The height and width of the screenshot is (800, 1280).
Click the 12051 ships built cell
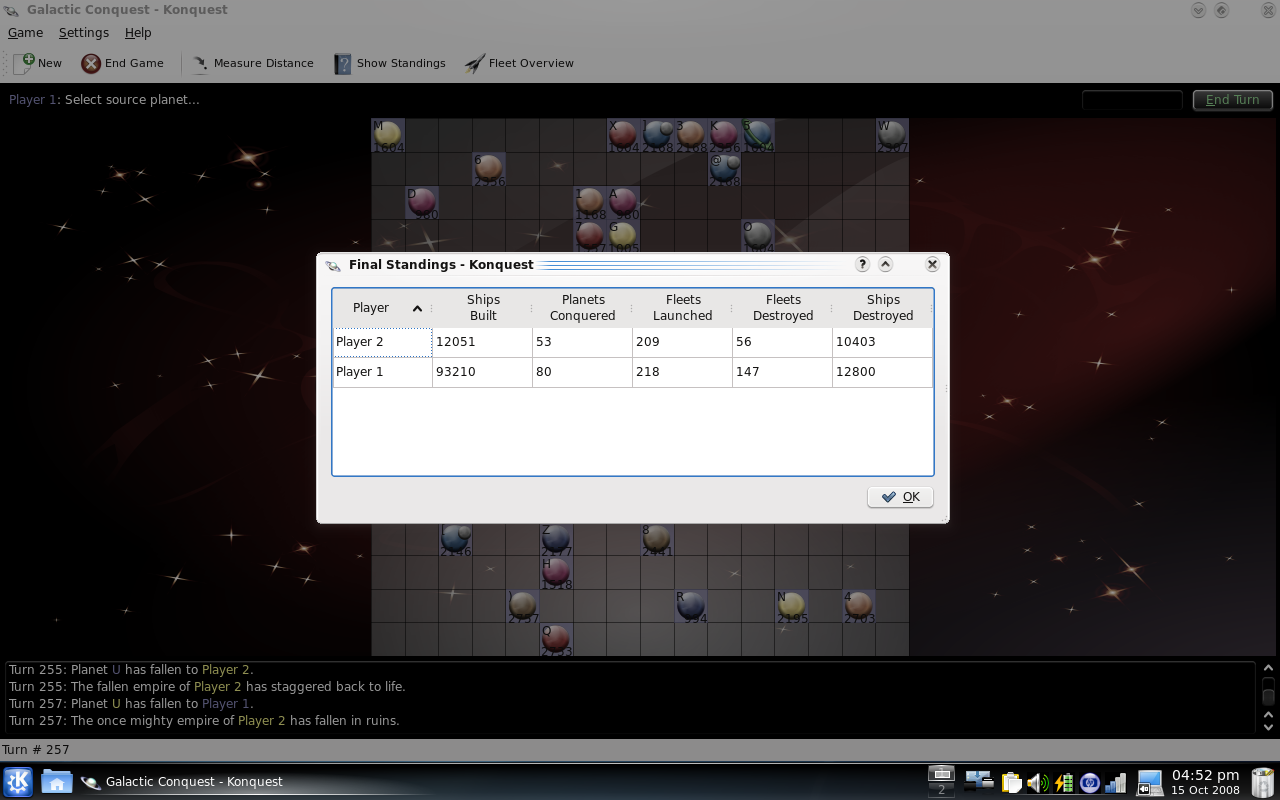click(x=483, y=342)
